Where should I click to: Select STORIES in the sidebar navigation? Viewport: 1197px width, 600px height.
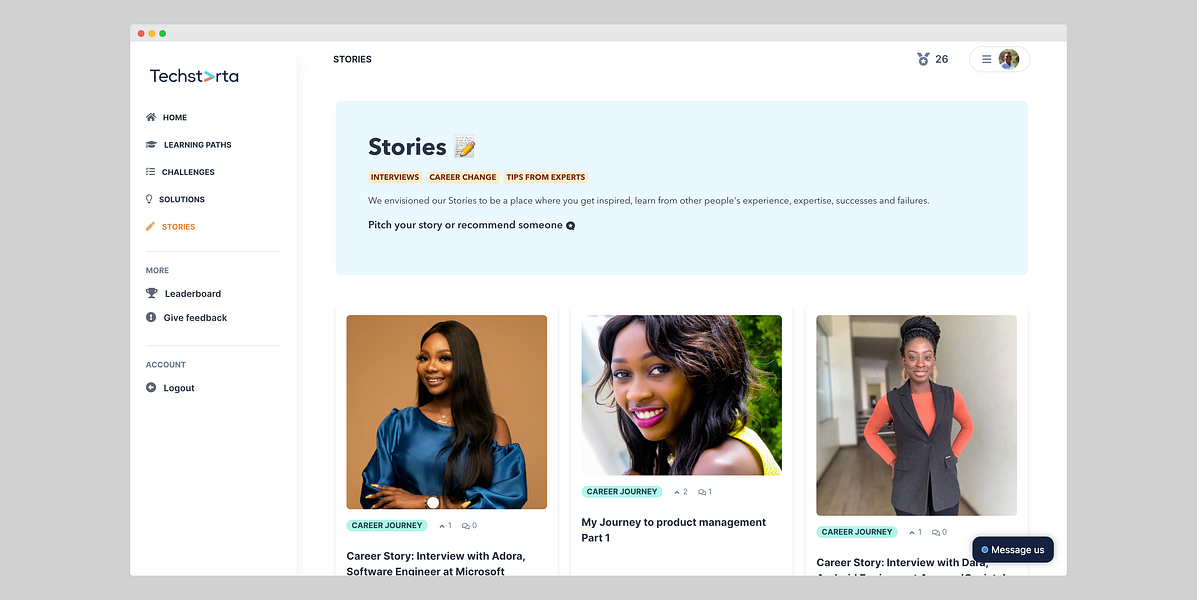pyautogui.click(x=178, y=226)
